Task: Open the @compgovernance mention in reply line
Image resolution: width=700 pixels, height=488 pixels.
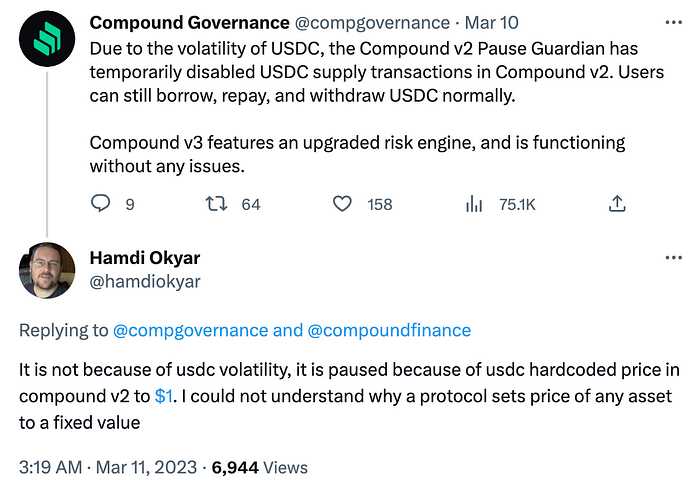Action: coord(189,330)
